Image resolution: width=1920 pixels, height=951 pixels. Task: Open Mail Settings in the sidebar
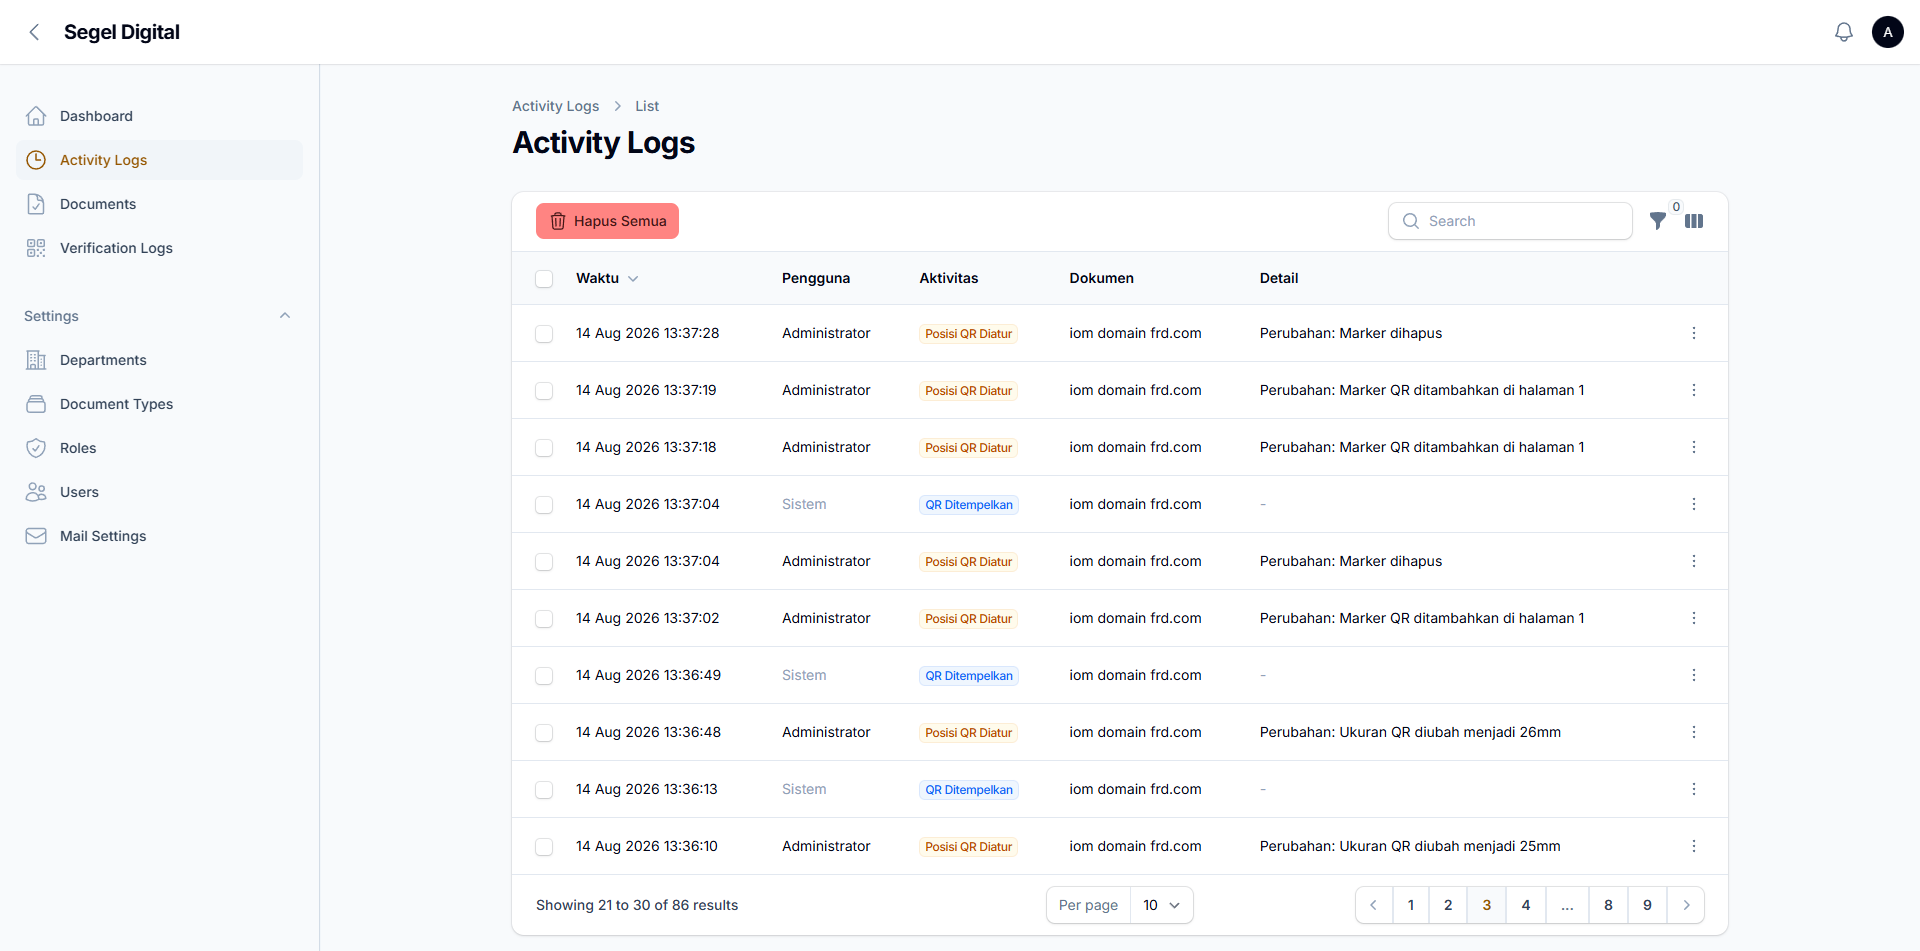(x=159, y=536)
